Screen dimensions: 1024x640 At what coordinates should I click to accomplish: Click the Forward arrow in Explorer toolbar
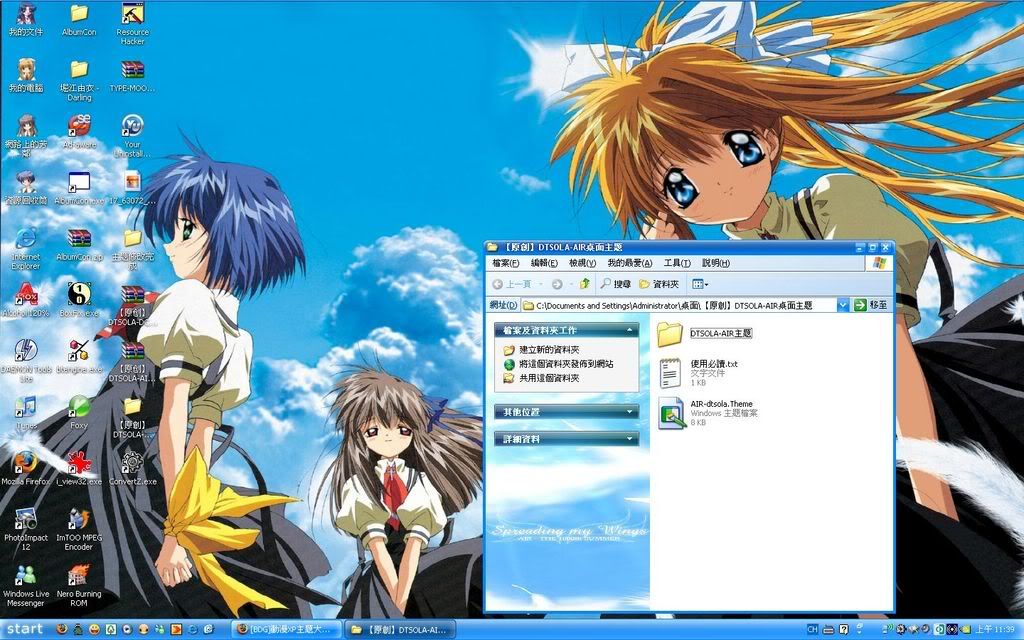point(557,284)
